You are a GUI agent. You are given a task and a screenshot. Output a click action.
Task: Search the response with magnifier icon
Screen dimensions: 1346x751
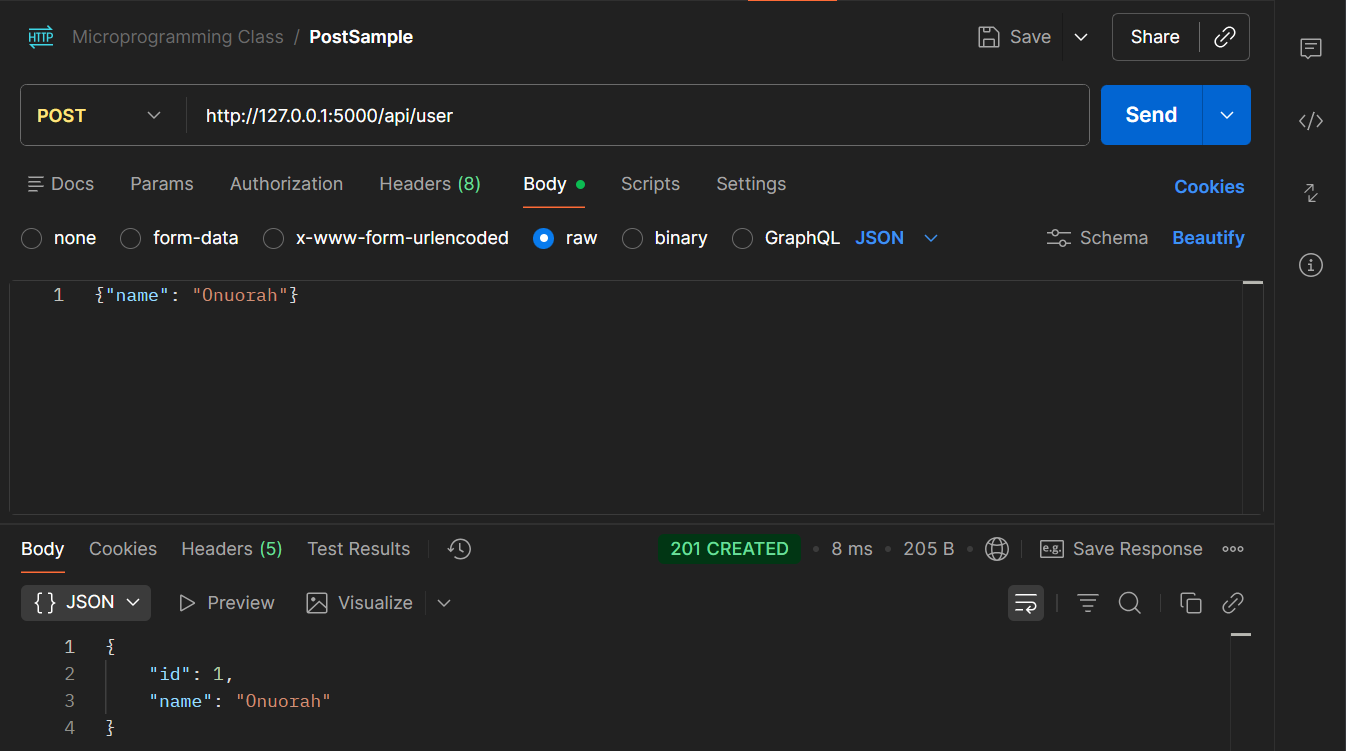(1130, 603)
